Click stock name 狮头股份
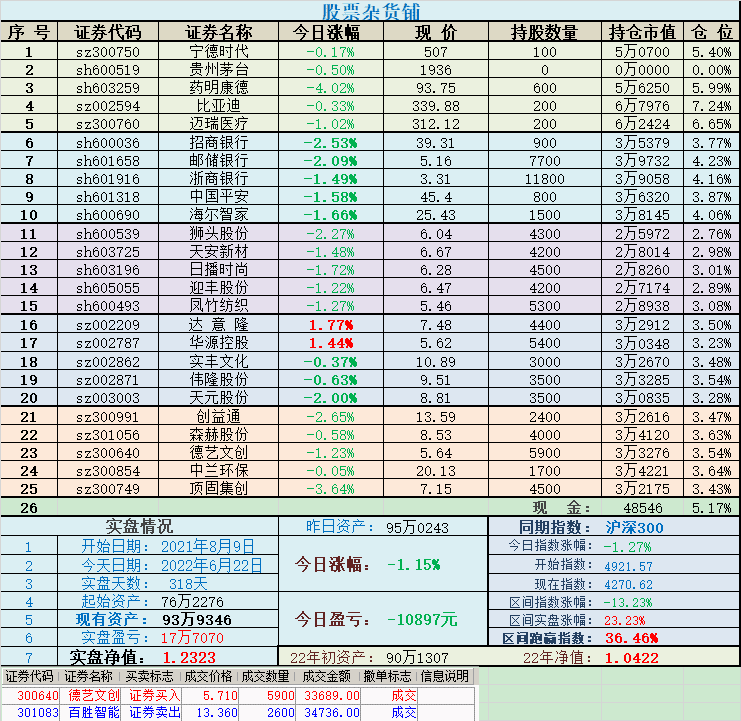The width and height of the screenshot is (741, 721). pos(219,233)
